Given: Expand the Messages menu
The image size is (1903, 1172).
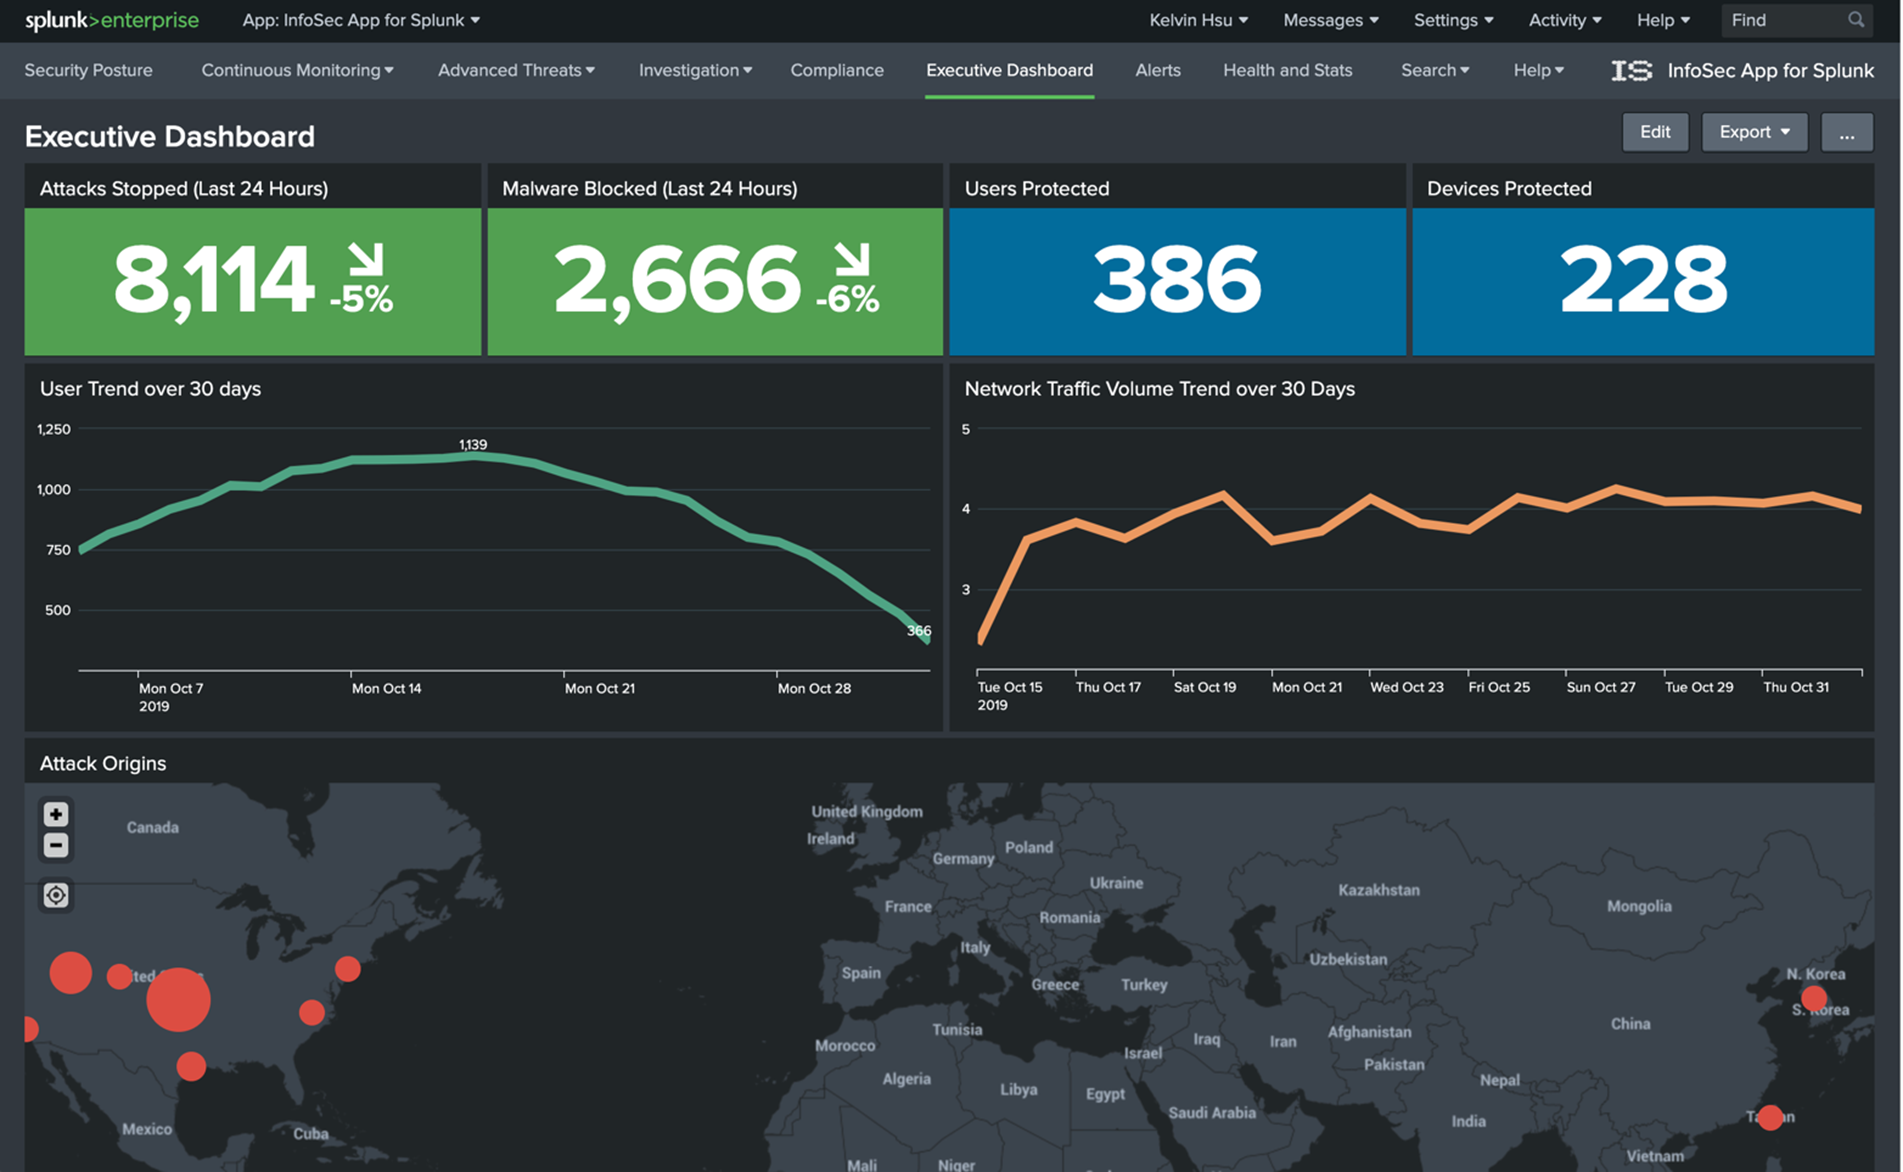Looking at the screenshot, I should click(1330, 20).
